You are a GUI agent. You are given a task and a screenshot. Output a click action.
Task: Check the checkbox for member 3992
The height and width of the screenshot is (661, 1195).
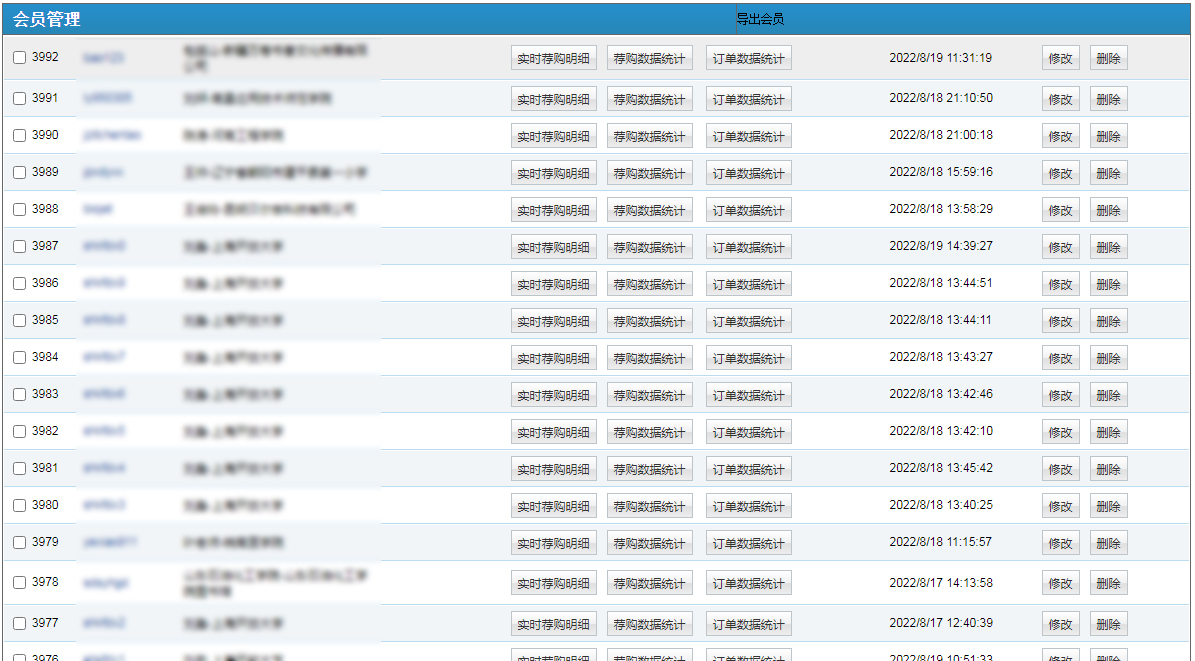click(19, 58)
